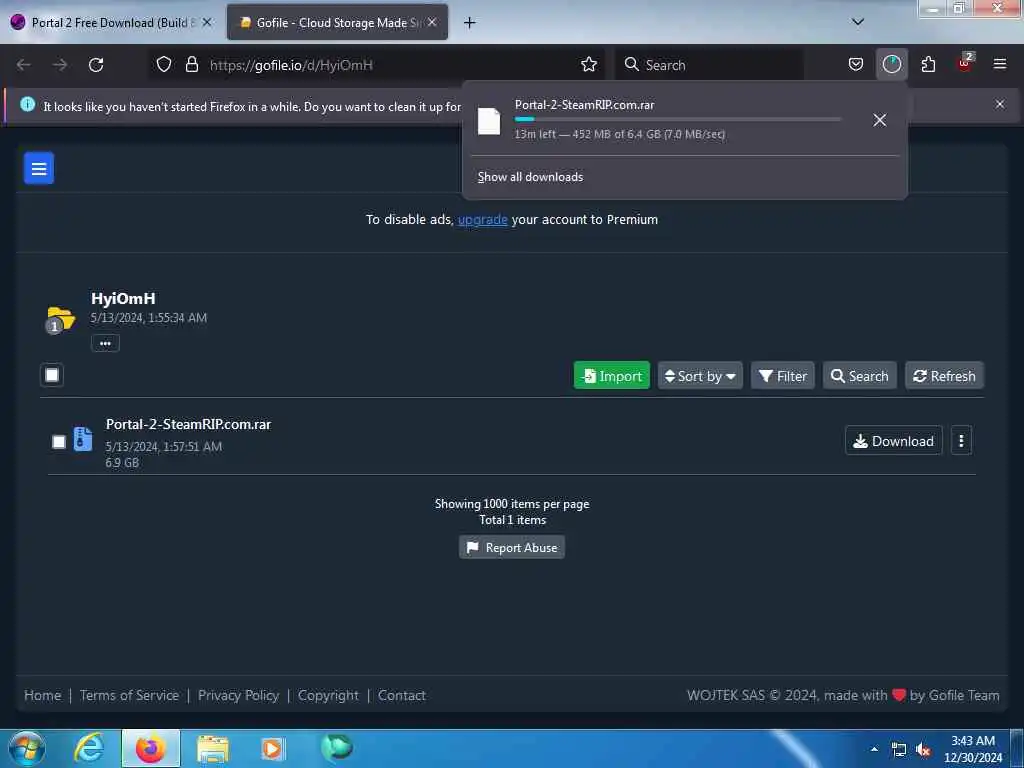This screenshot has width=1024, height=768.
Task: Open the Gofile blue hamburger sidebar menu
Action: tap(39, 168)
